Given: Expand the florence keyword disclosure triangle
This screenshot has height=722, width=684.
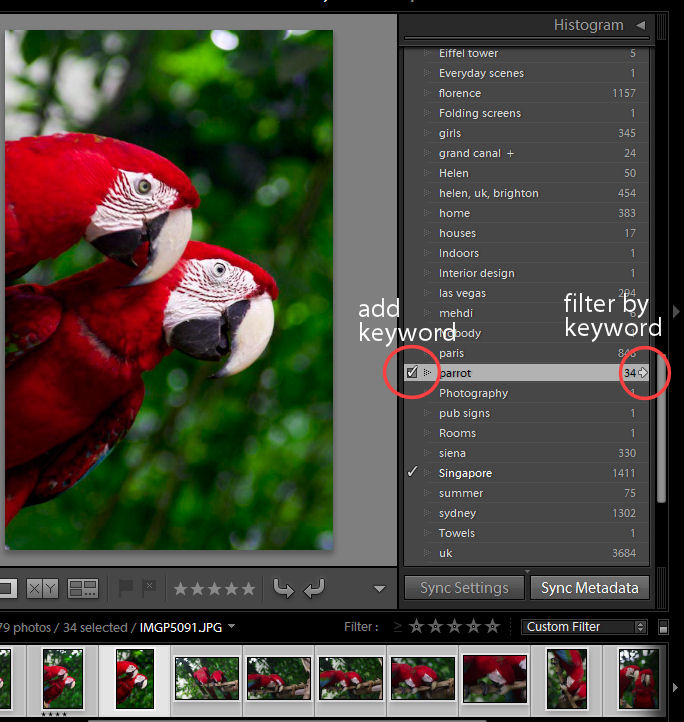Looking at the screenshot, I should coord(427,93).
